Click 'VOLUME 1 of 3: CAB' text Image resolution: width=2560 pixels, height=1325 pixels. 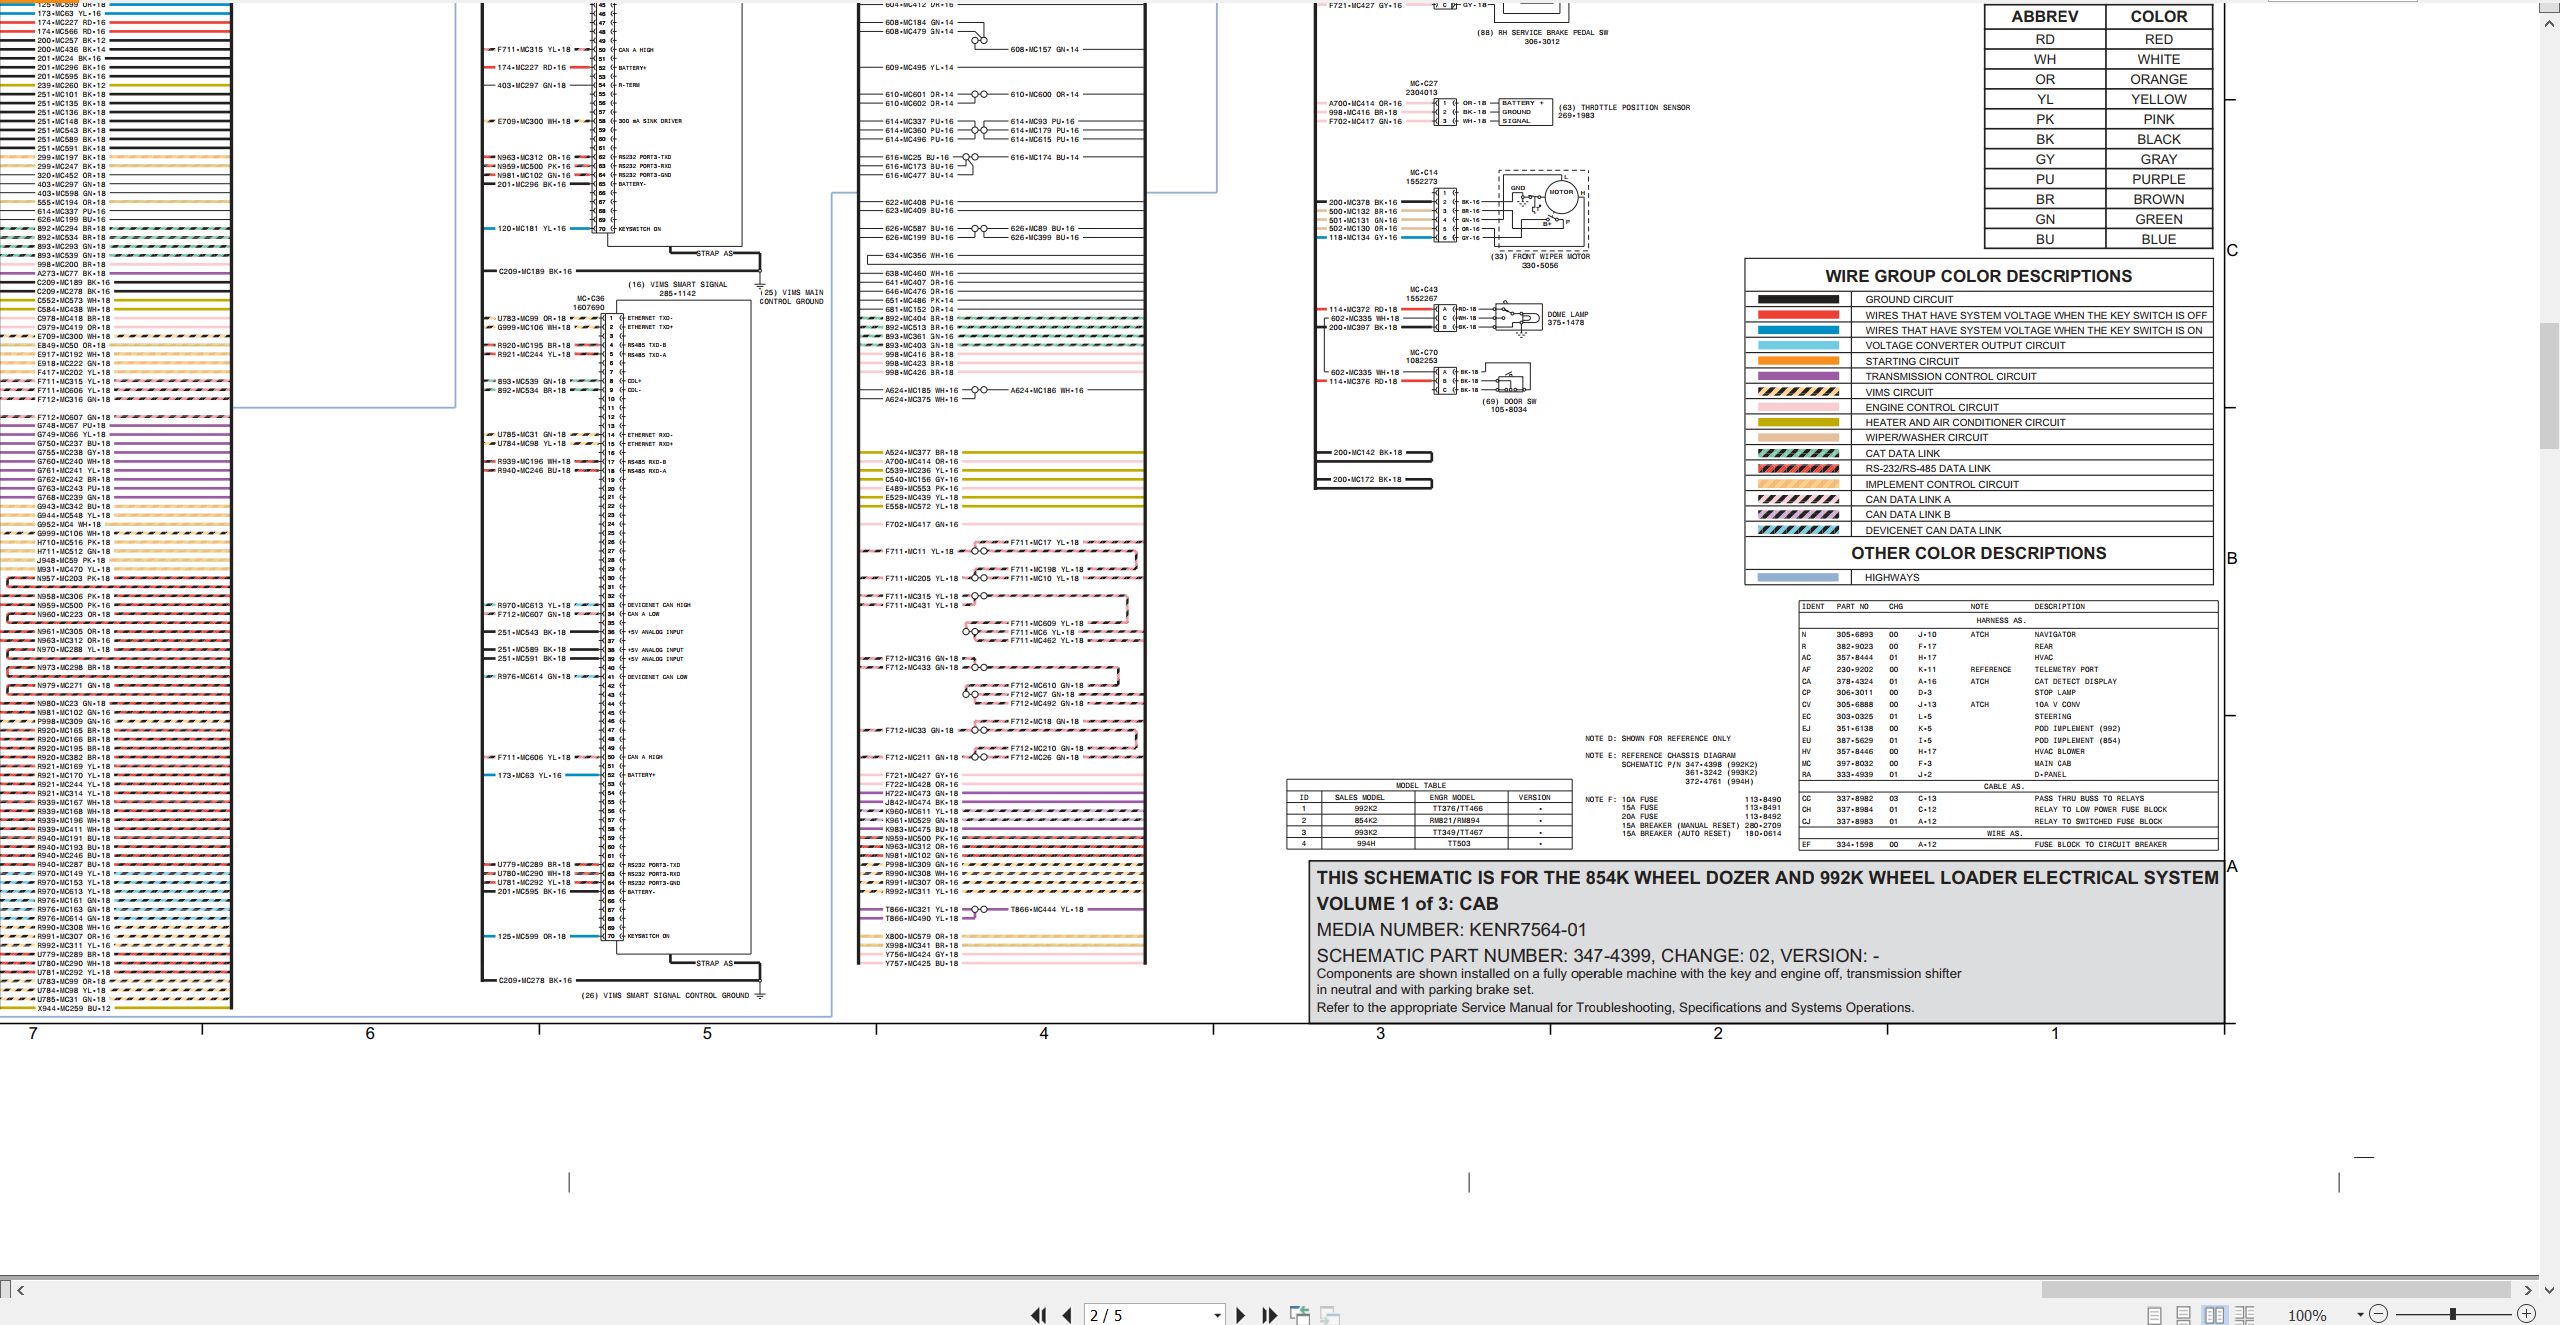(x=1407, y=903)
